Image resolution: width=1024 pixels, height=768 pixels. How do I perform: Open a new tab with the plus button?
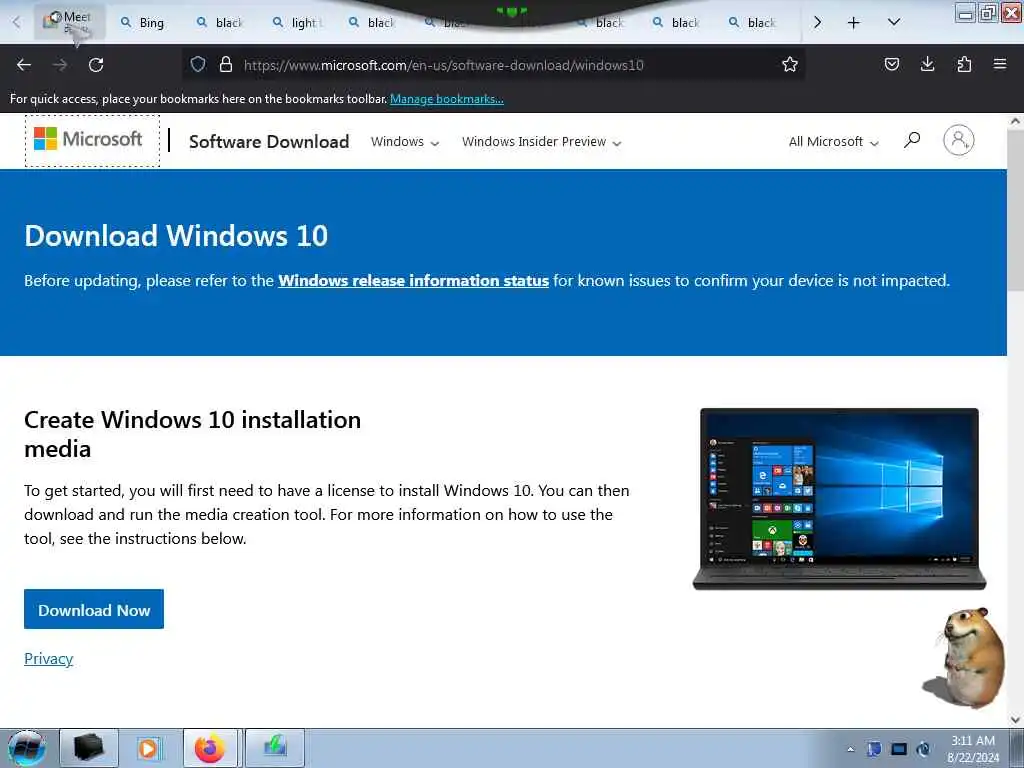(x=853, y=23)
